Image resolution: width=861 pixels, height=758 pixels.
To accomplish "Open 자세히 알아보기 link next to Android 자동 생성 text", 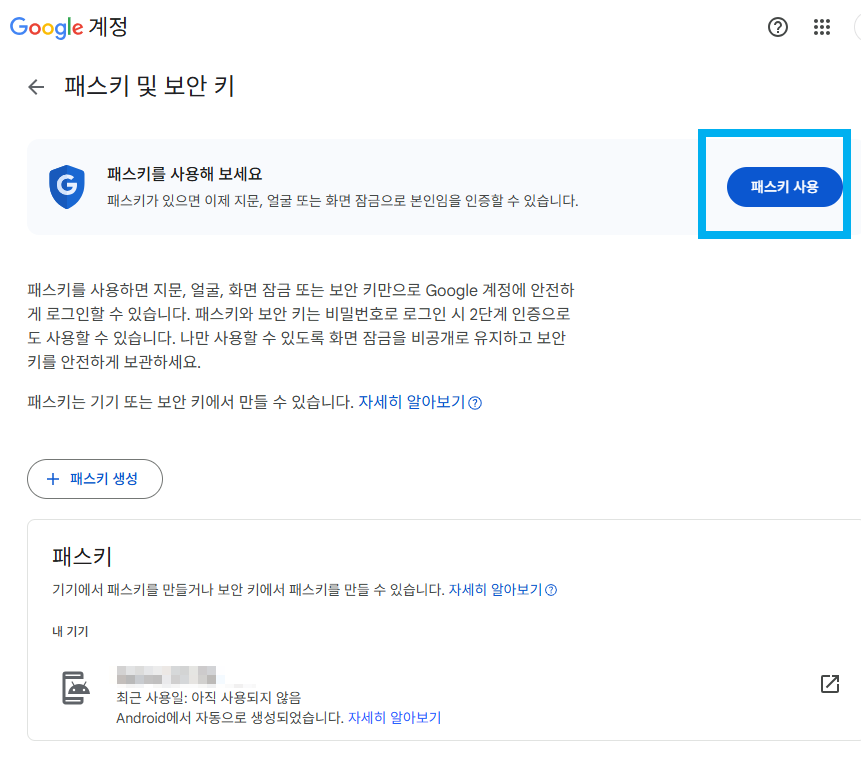I will point(394,717).
